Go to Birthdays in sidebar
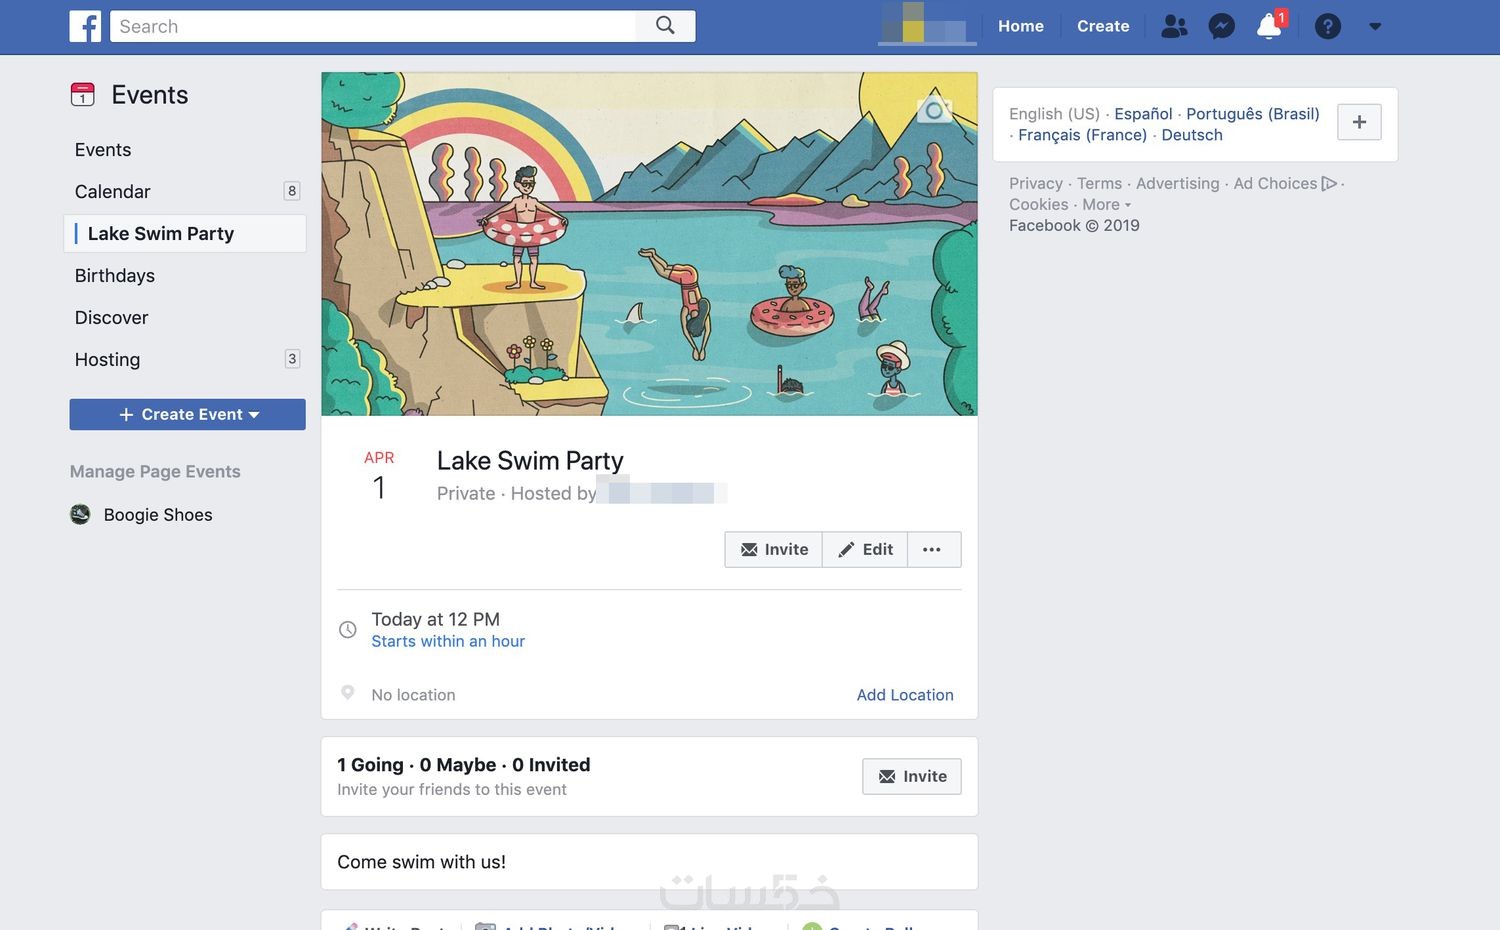This screenshot has height=930, width=1500. 114,275
